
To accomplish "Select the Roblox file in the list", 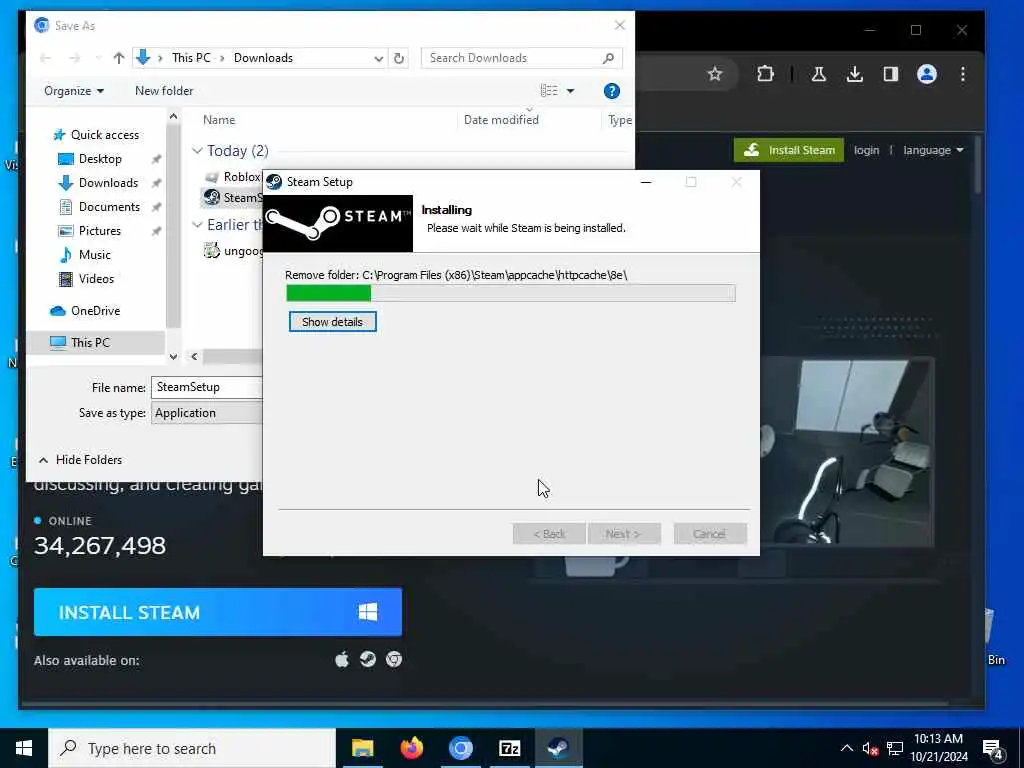I will [x=233, y=177].
